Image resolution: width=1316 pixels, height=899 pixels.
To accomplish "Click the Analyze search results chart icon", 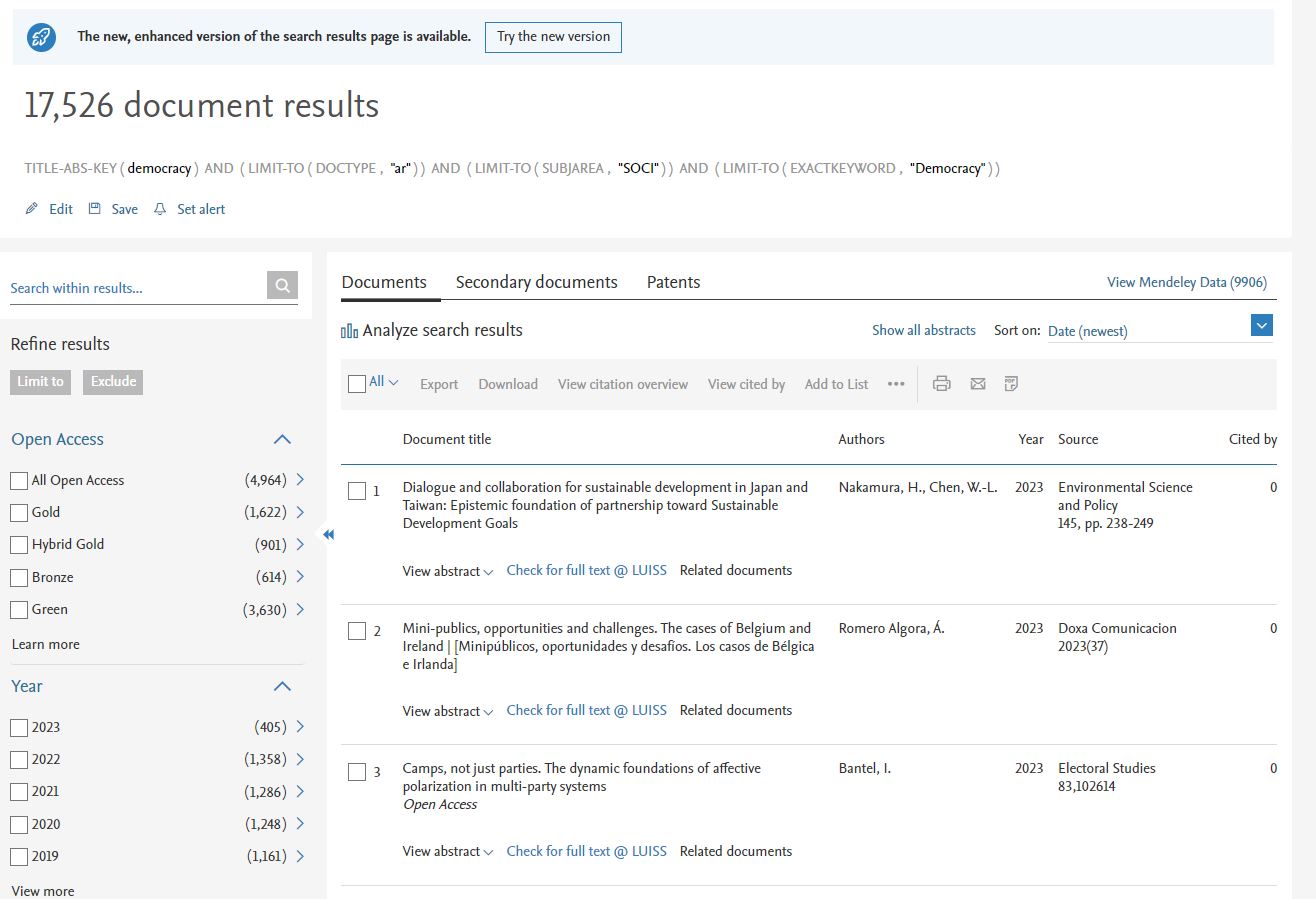I will (349, 330).
